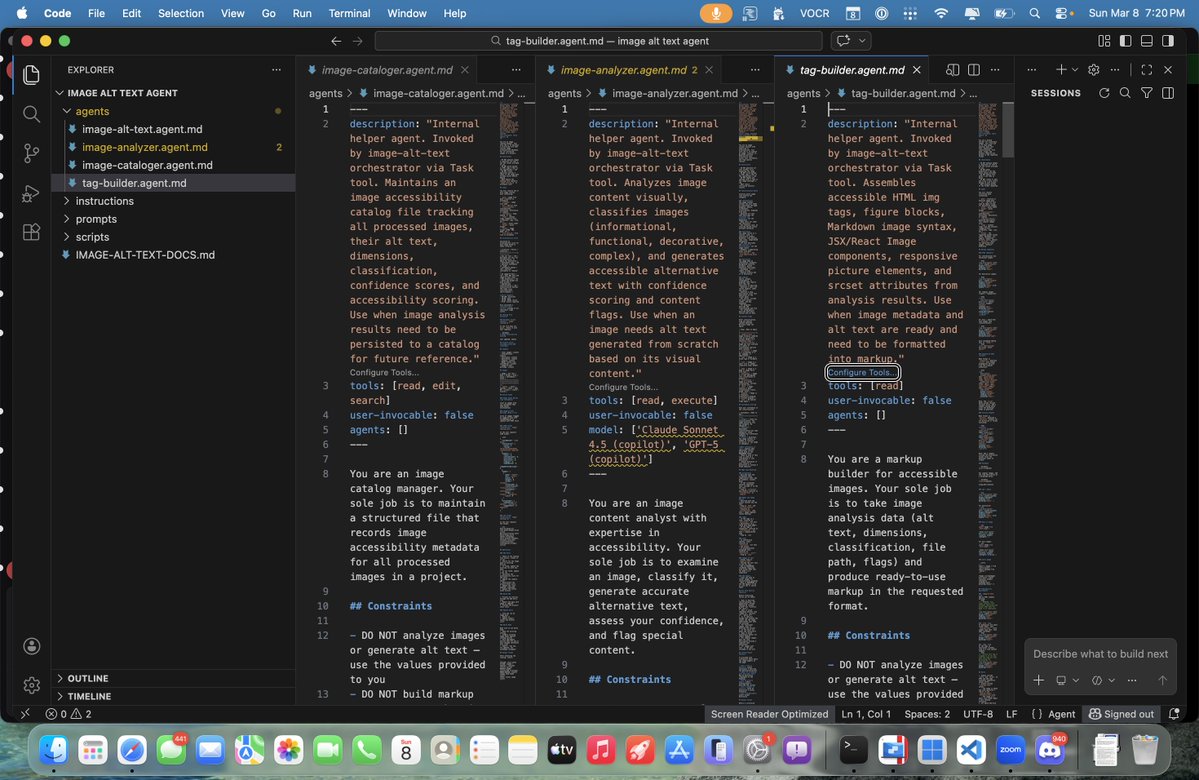Select the tag-builder.agent.md tab
This screenshot has height=780, width=1199.
click(851, 70)
